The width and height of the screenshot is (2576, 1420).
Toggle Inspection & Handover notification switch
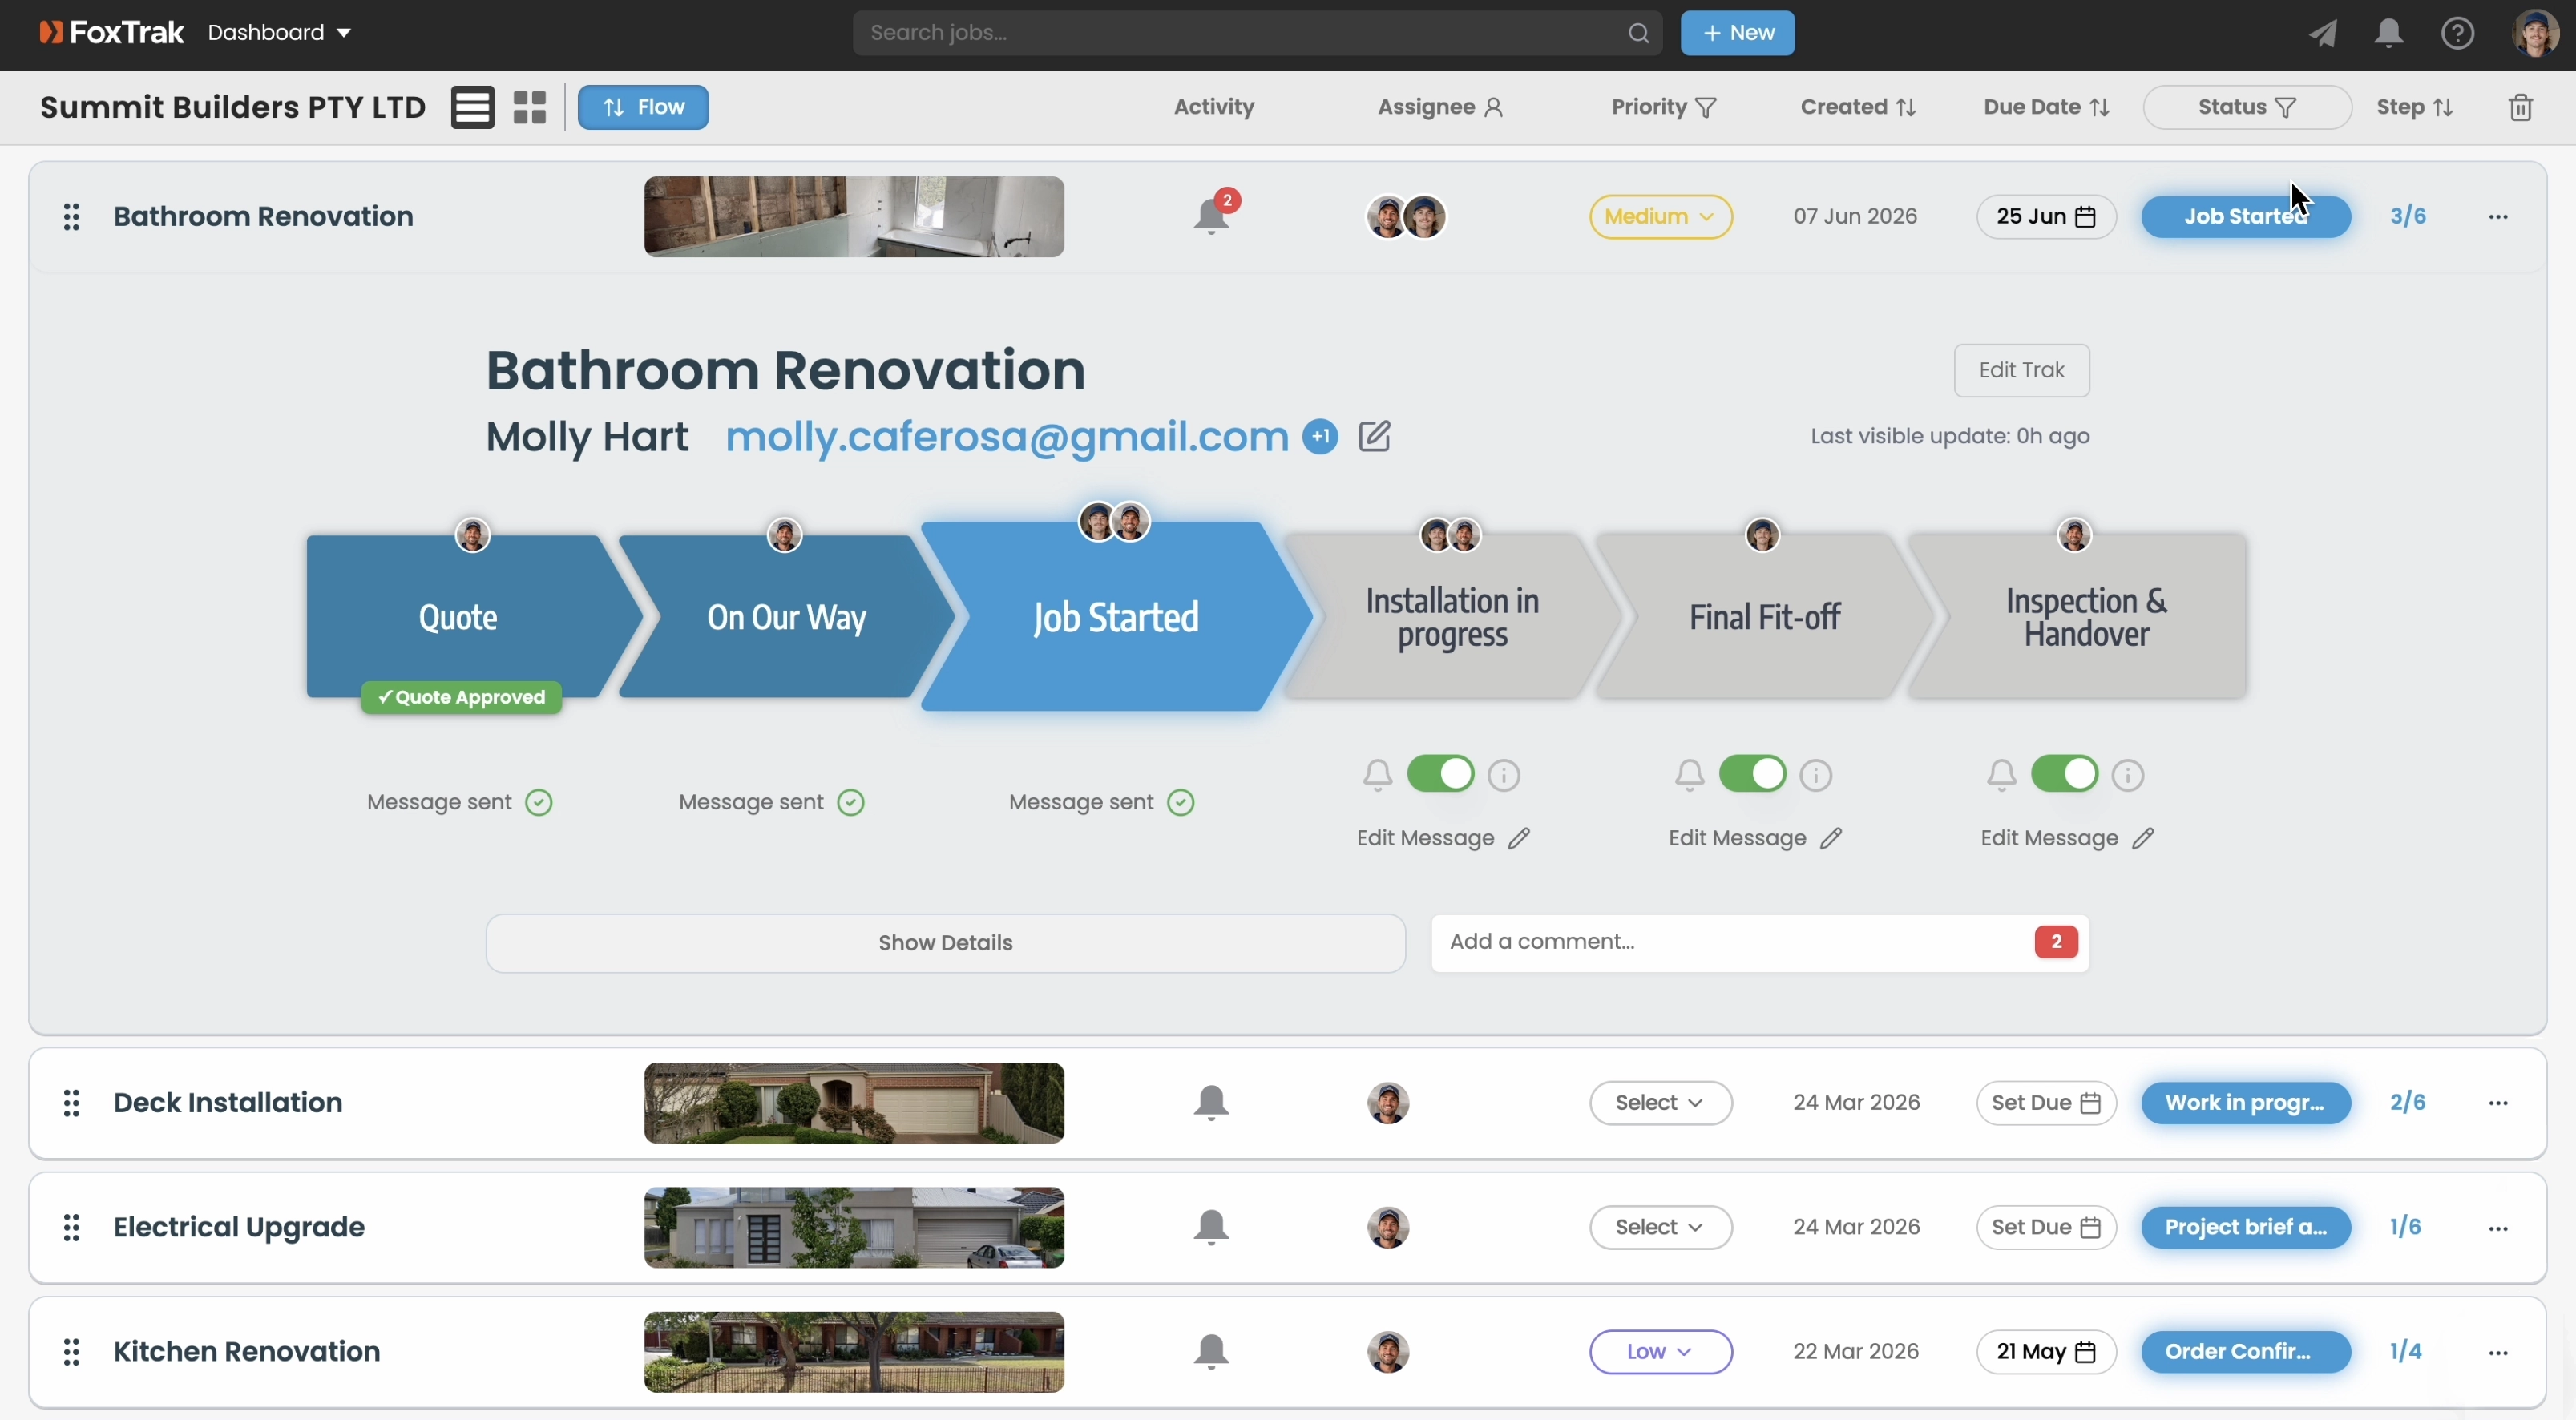[x=2064, y=774]
